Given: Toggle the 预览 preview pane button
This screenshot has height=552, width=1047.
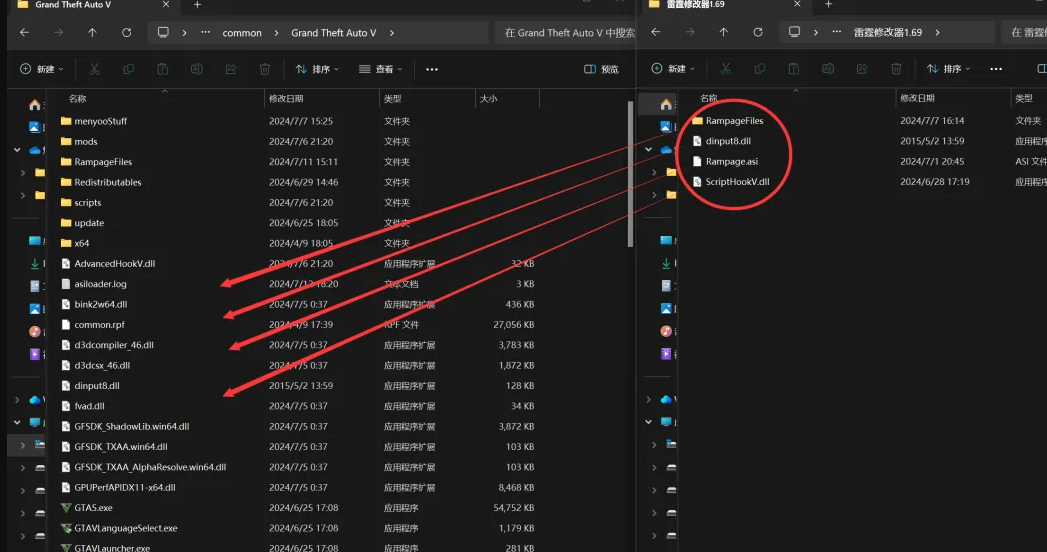Looking at the screenshot, I should tap(602, 69).
